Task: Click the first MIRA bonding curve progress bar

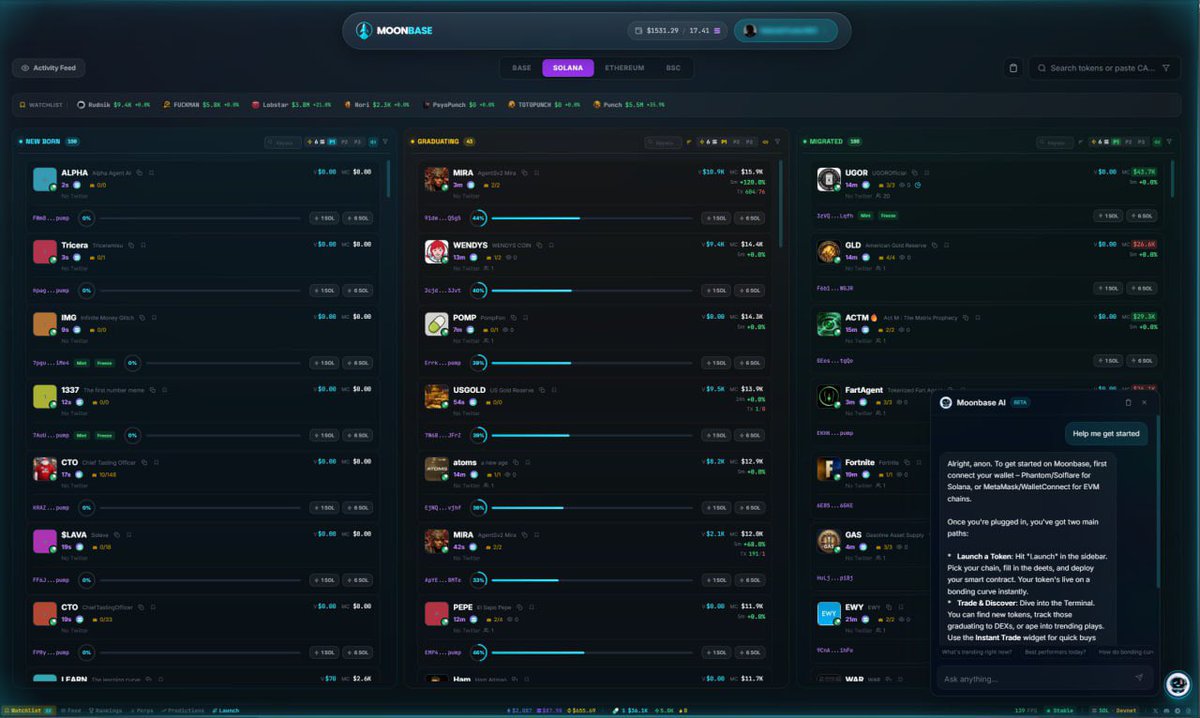Action: point(592,217)
